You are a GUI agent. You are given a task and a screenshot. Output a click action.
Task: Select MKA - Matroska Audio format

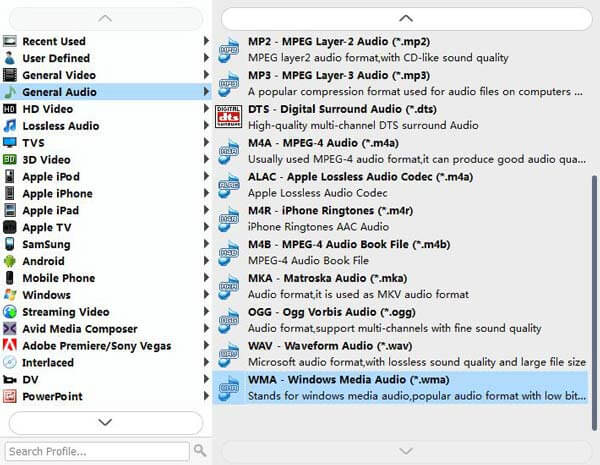(x=400, y=286)
